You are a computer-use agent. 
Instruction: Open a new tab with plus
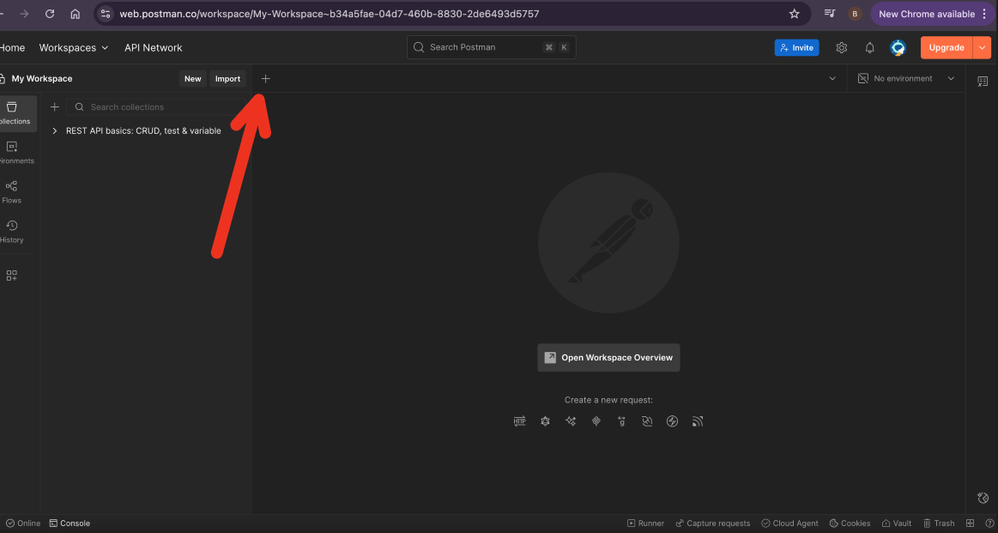coord(265,78)
